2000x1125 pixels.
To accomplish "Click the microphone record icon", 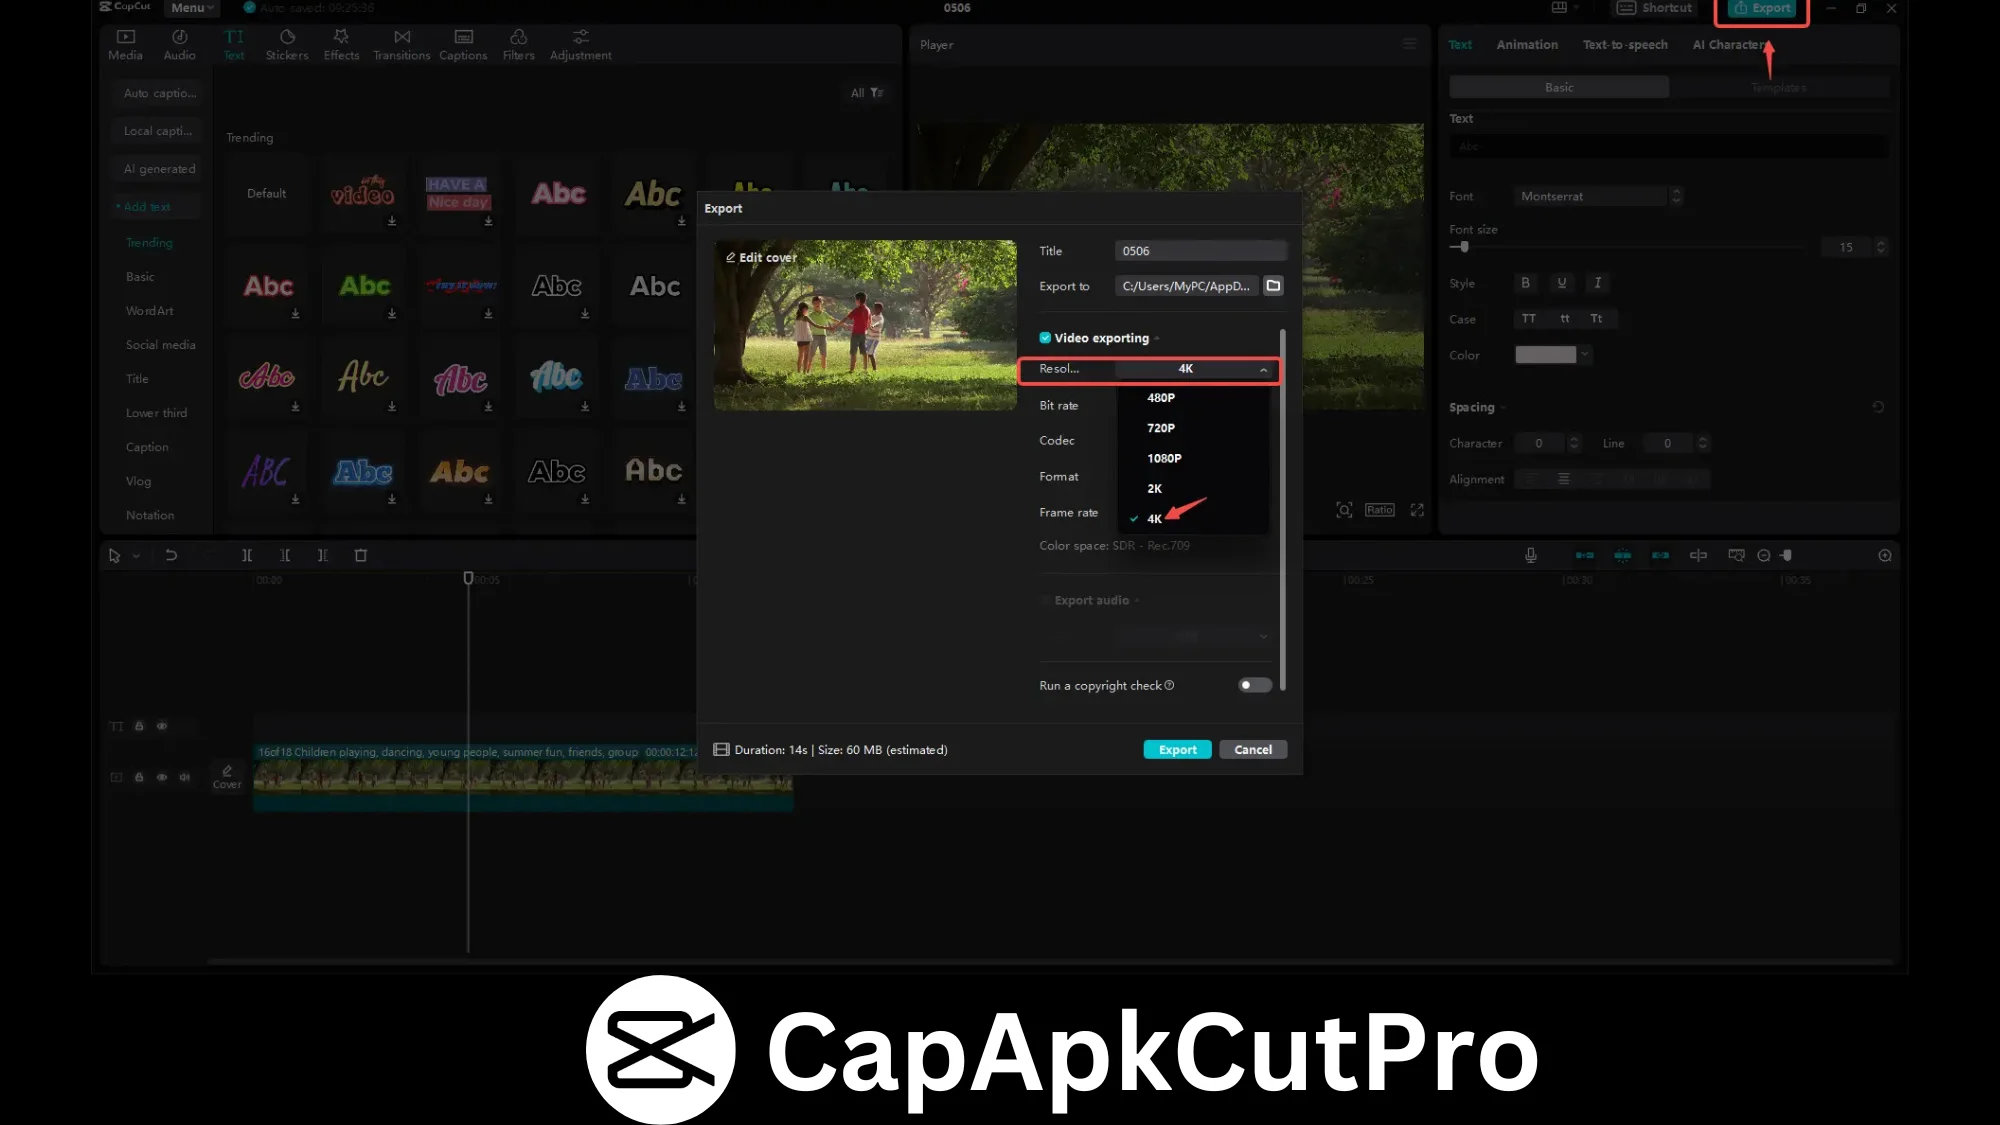I will [x=1530, y=555].
